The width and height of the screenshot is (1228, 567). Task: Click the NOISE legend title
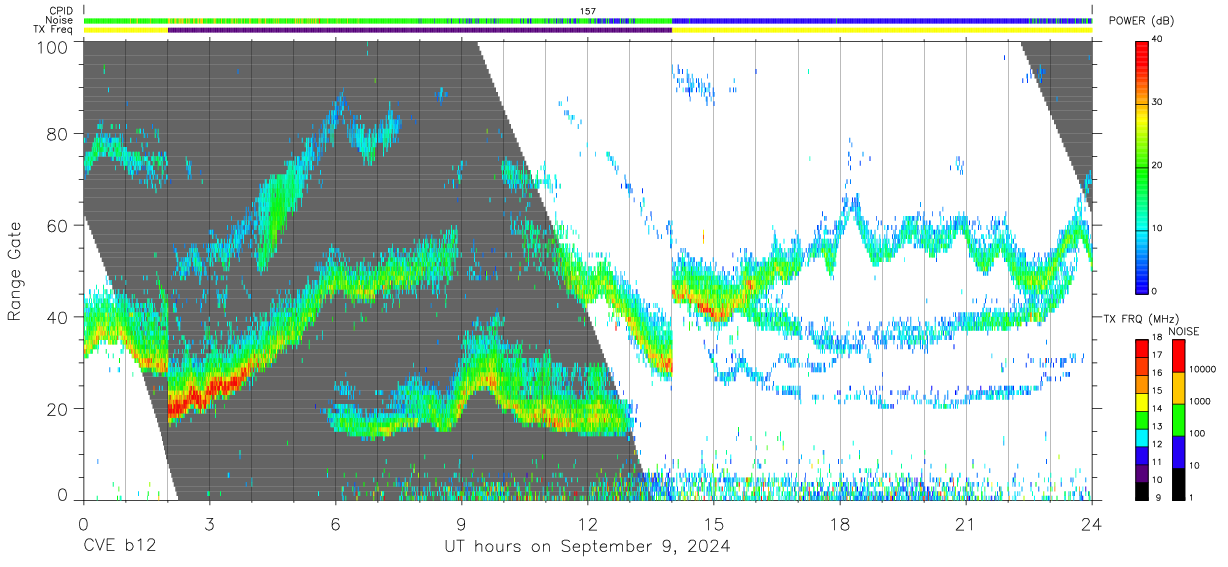1185,331
